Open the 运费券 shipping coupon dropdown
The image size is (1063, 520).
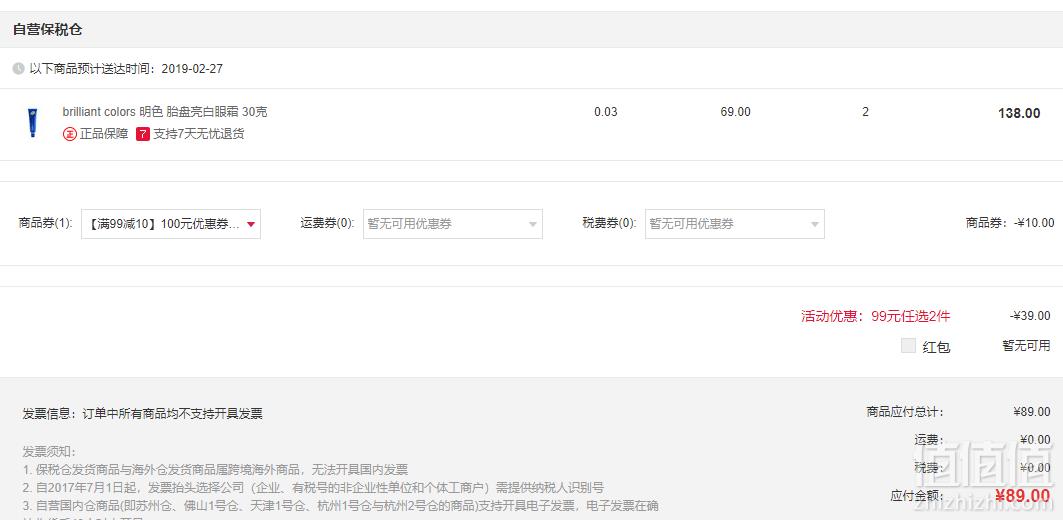point(453,224)
